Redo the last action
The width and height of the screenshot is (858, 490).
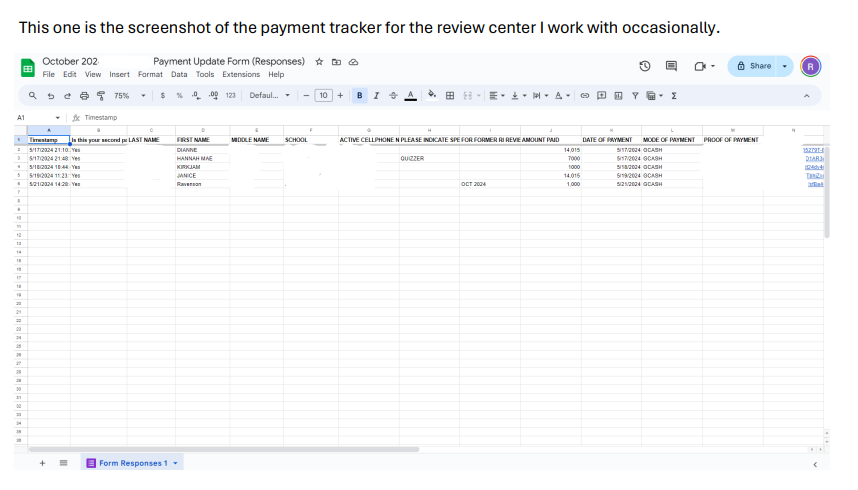point(67,96)
